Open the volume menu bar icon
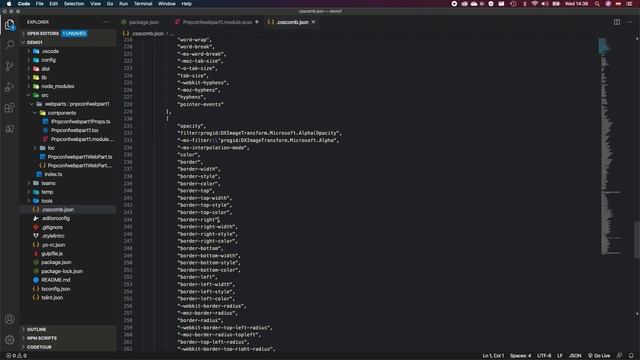Screen dimensions: 640x360 pyautogui.click(x=545, y=4)
